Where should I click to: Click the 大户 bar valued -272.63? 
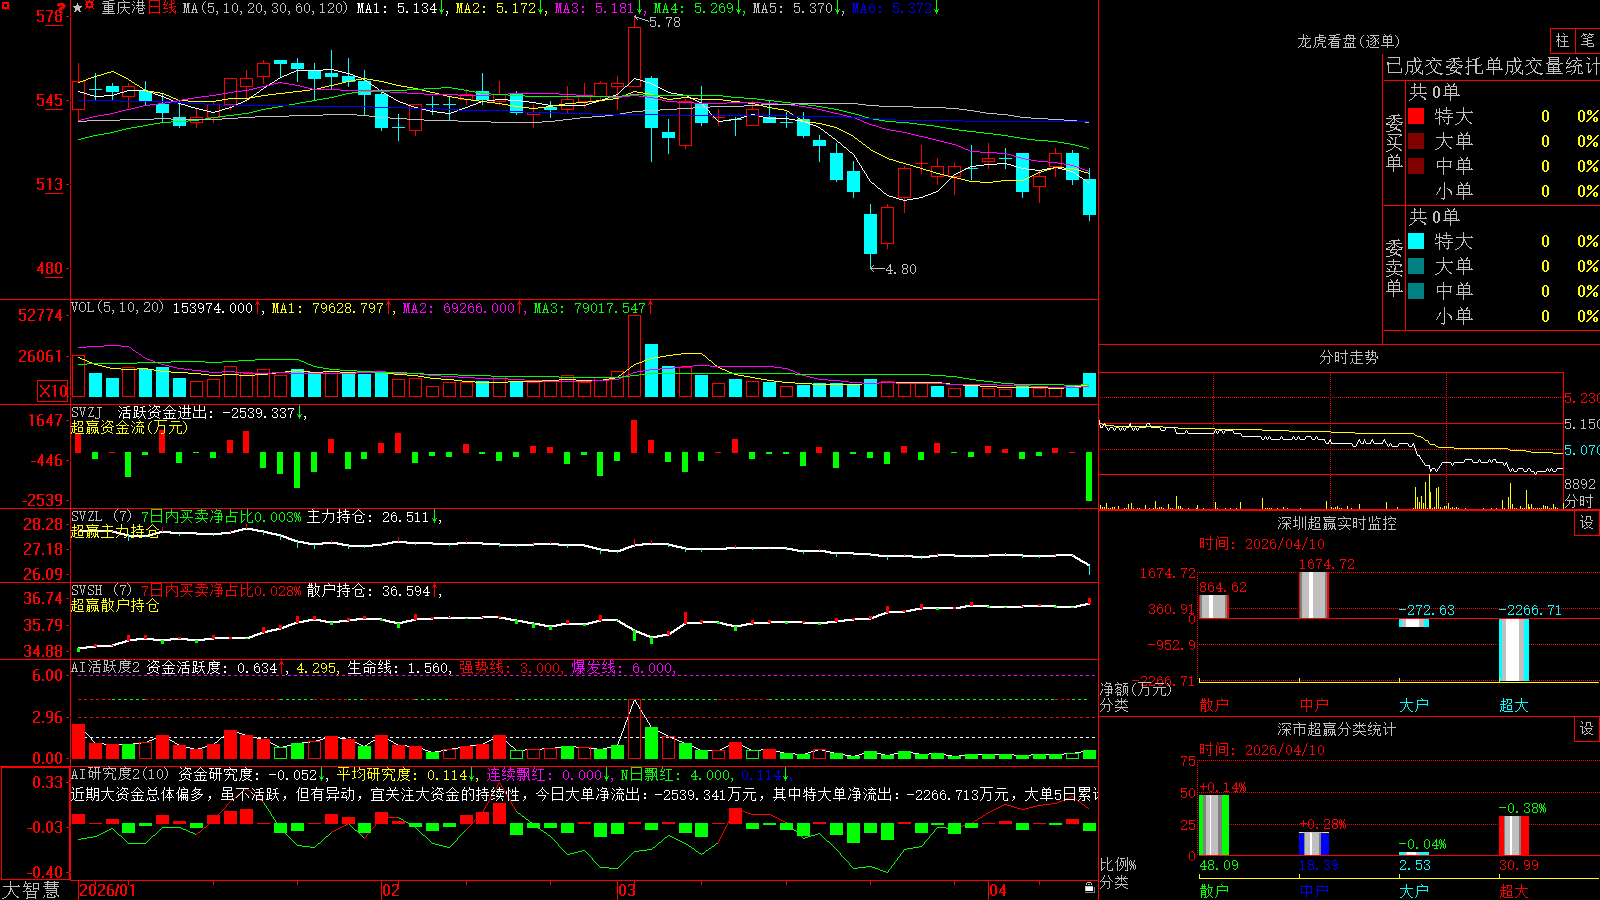click(x=1414, y=623)
